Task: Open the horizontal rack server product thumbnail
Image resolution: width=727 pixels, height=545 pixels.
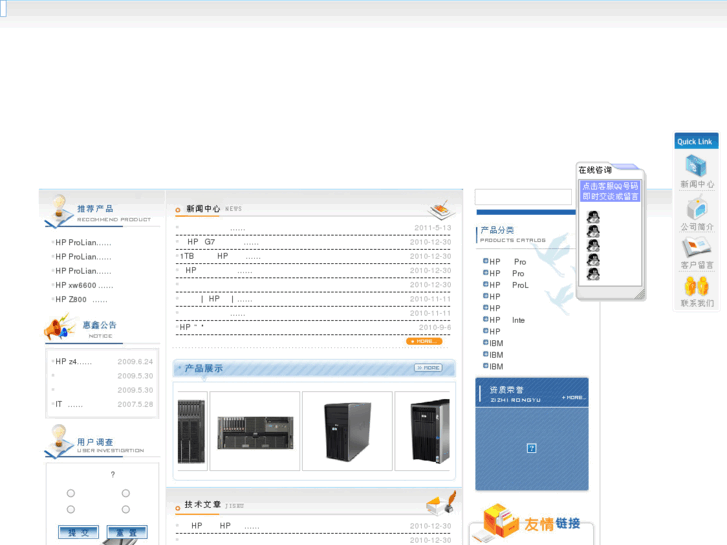Action: coord(255,432)
